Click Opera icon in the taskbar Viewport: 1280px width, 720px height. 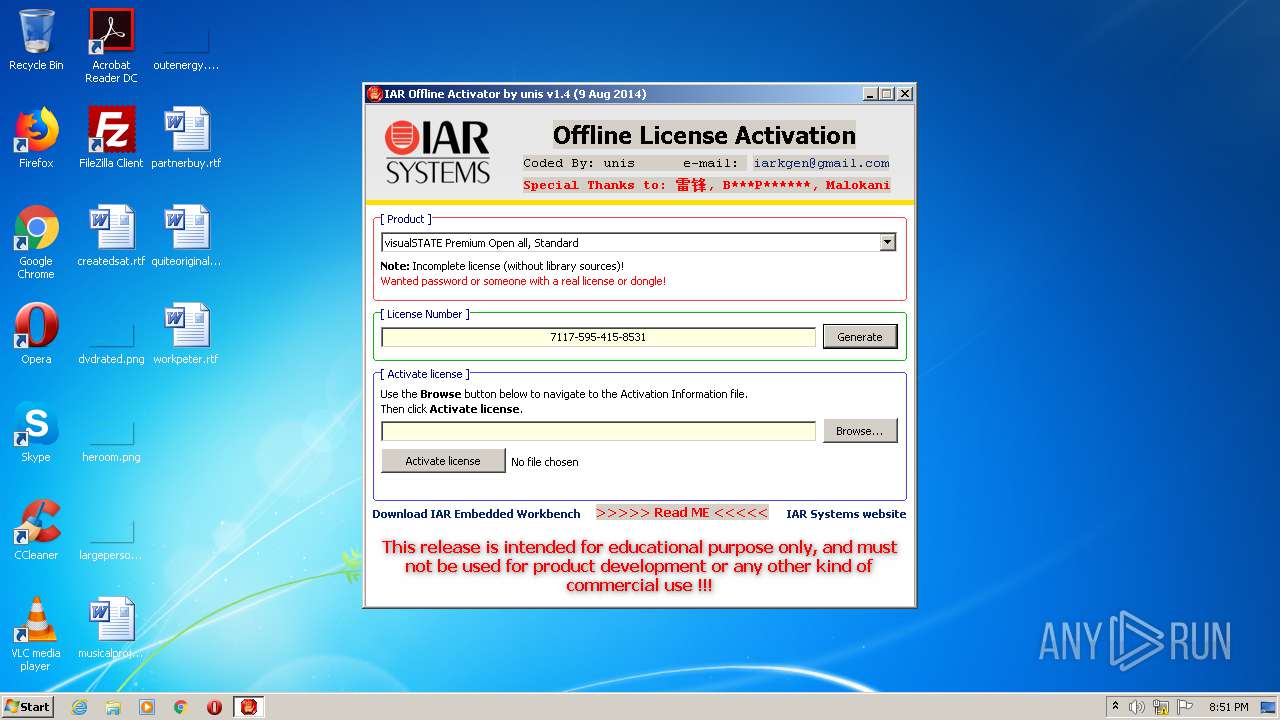click(x=214, y=707)
